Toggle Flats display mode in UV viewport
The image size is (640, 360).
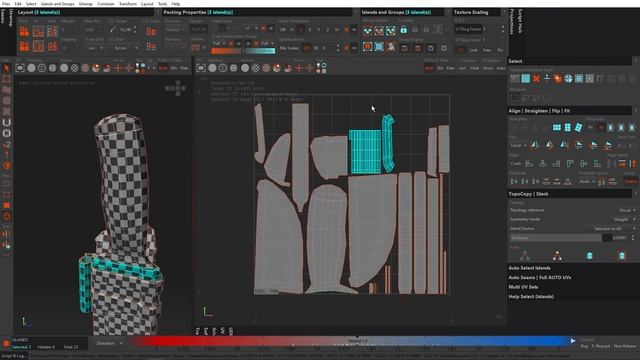click(450, 68)
